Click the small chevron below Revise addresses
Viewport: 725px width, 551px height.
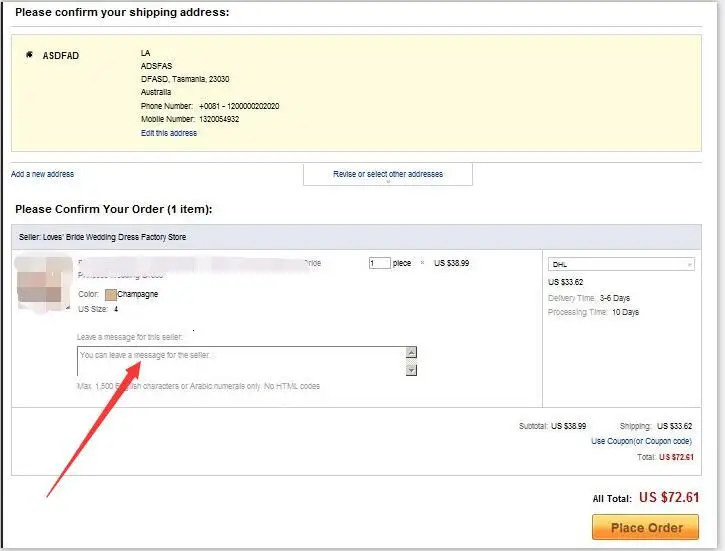click(x=388, y=182)
